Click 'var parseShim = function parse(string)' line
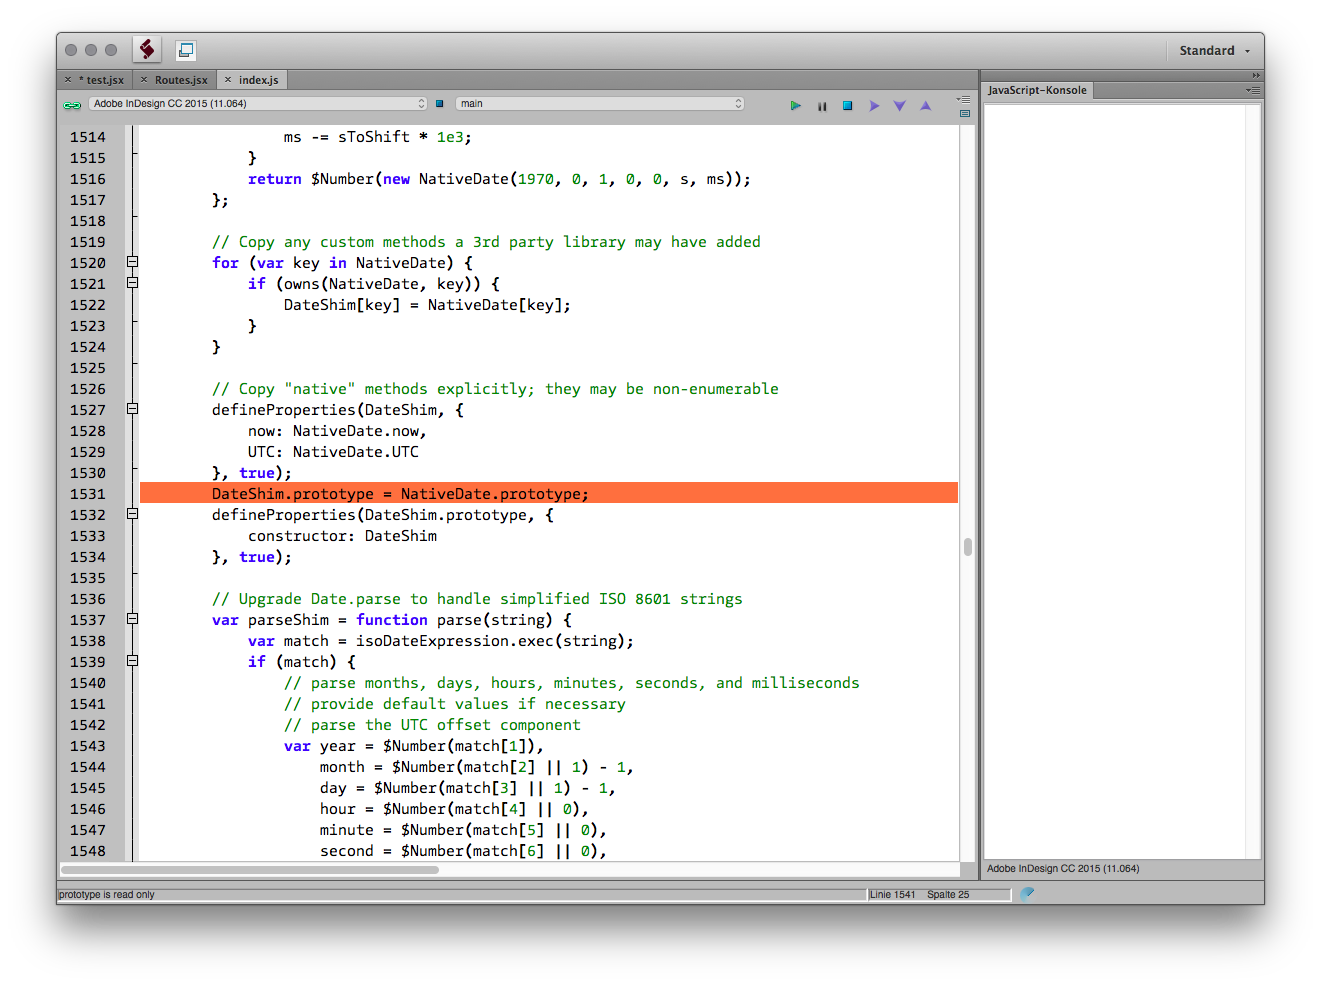Image resolution: width=1321 pixels, height=985 pixels. point(391,620)
